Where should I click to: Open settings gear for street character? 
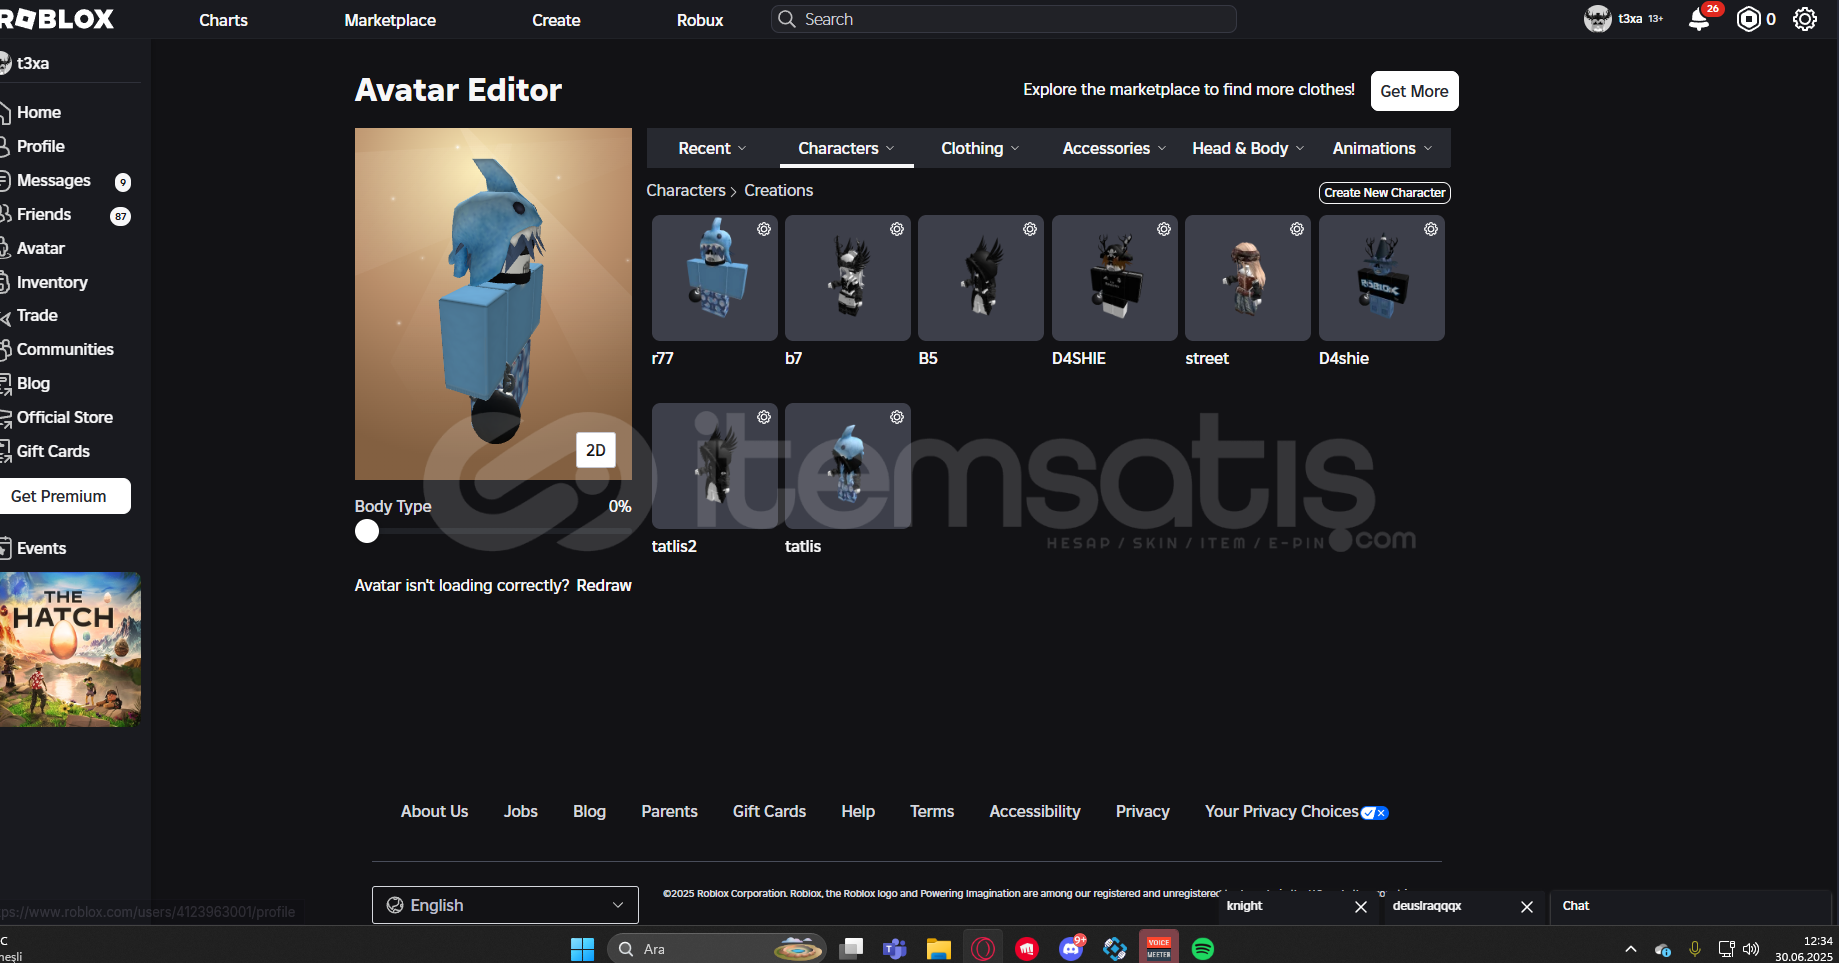pos(1297,229)
